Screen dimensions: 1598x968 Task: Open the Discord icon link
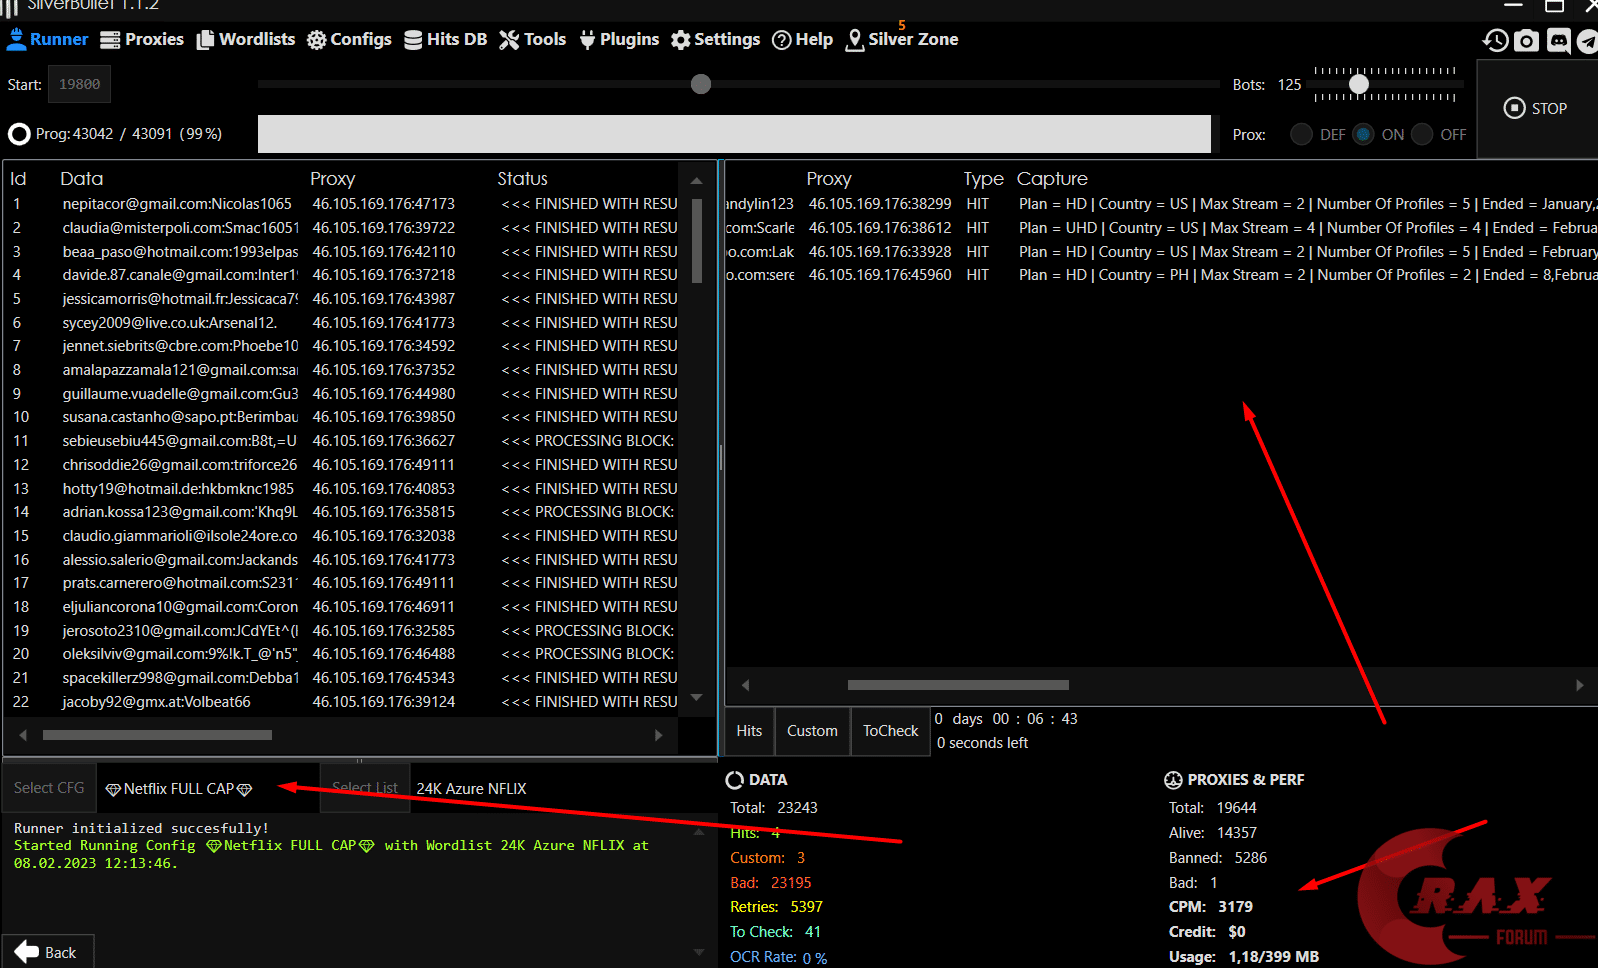pos(1558,40)
